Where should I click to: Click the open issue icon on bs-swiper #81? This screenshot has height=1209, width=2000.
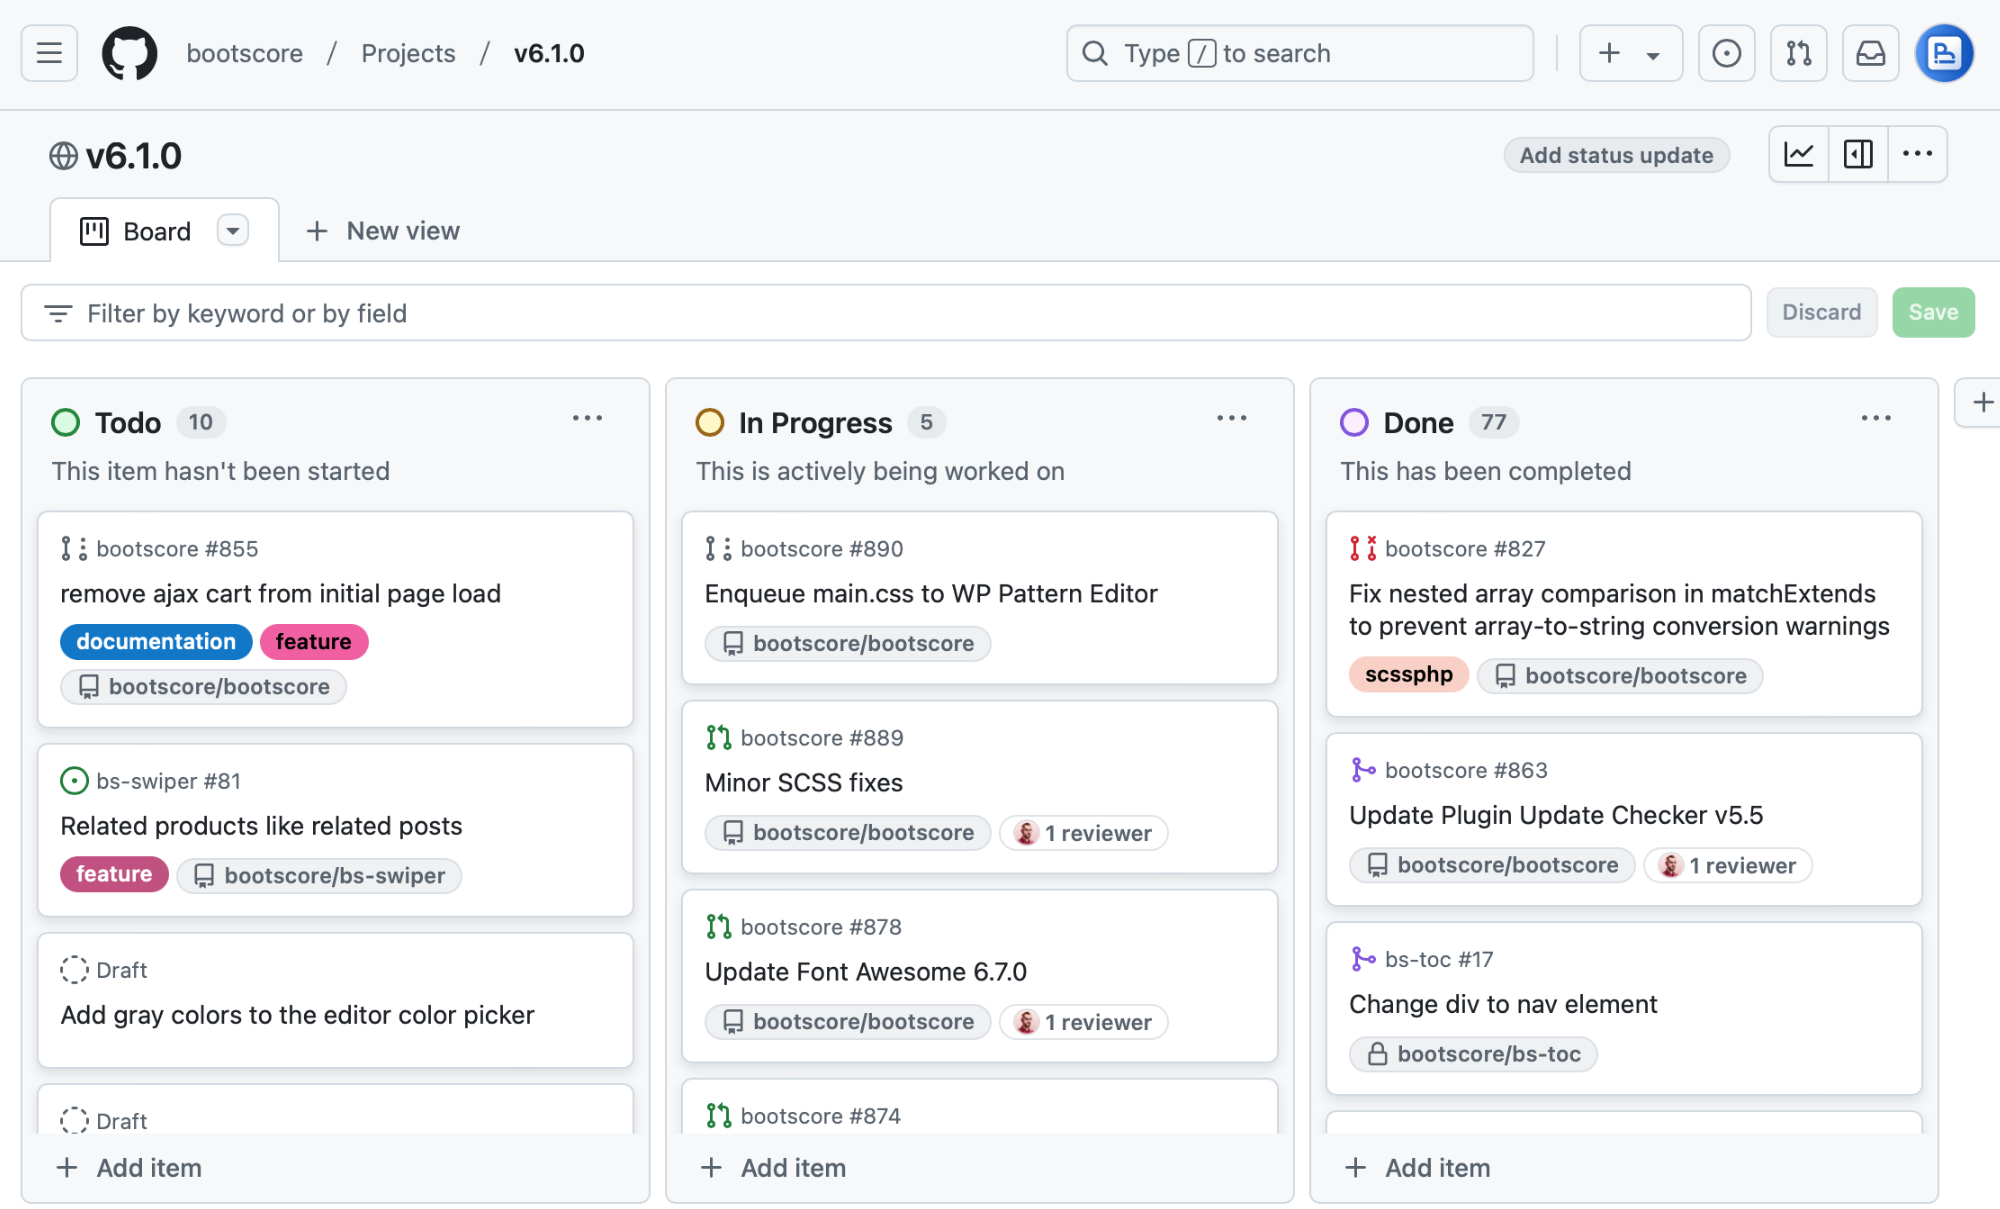pyautogui.click(x=74, y=780)
